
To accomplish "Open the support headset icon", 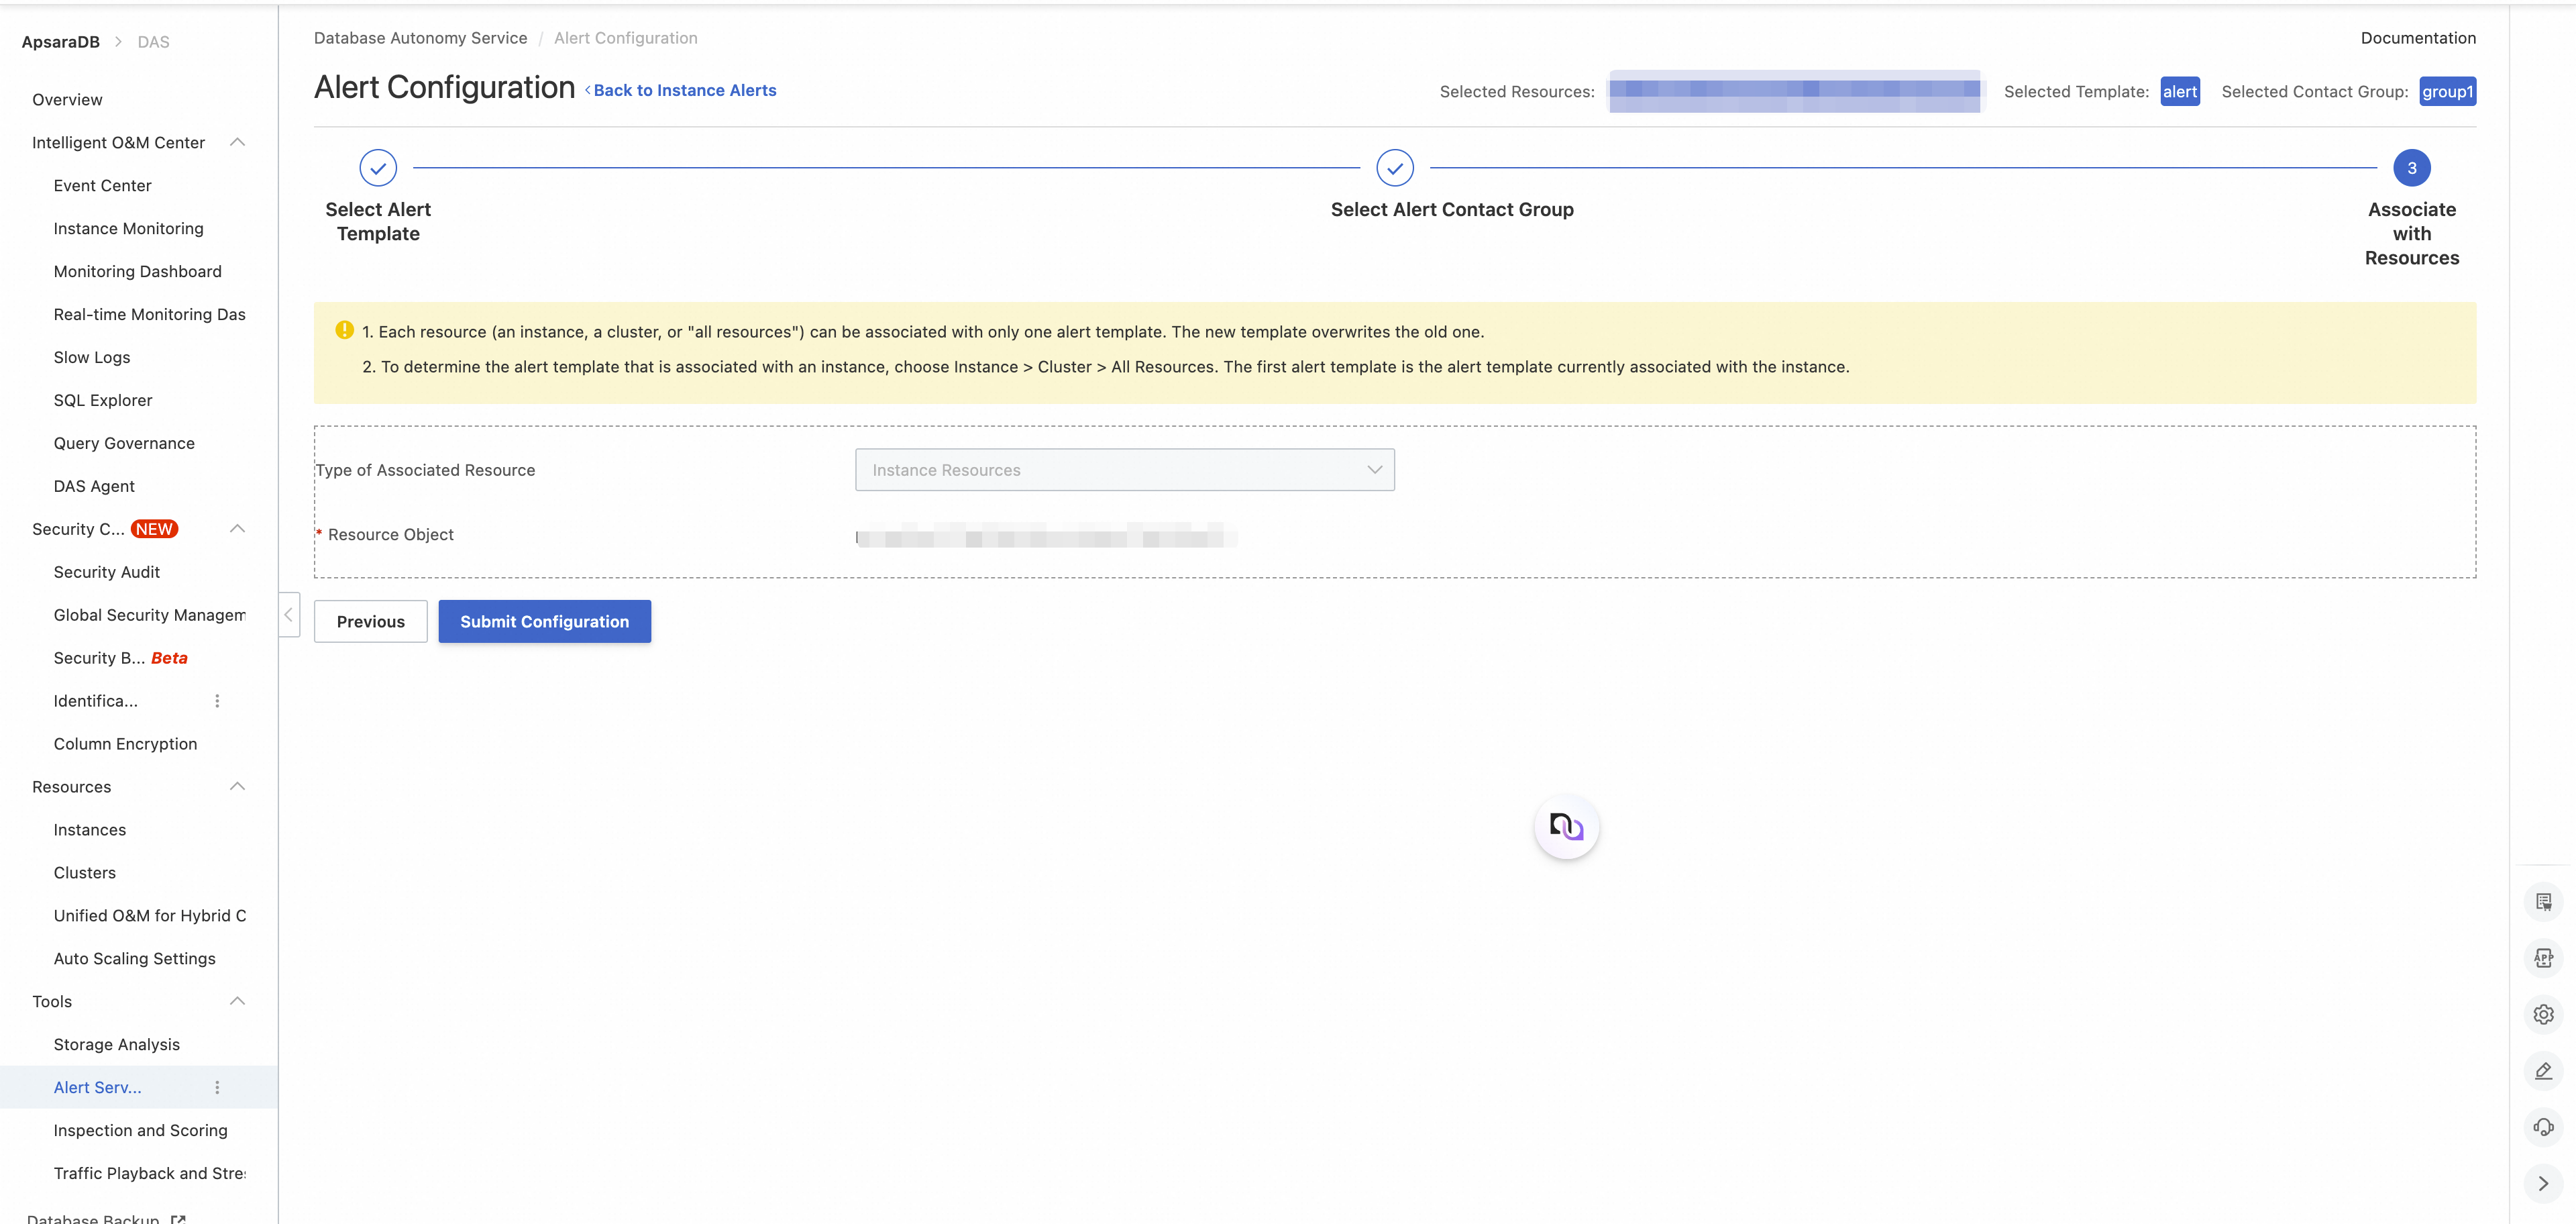I will pos(2543,1127).
